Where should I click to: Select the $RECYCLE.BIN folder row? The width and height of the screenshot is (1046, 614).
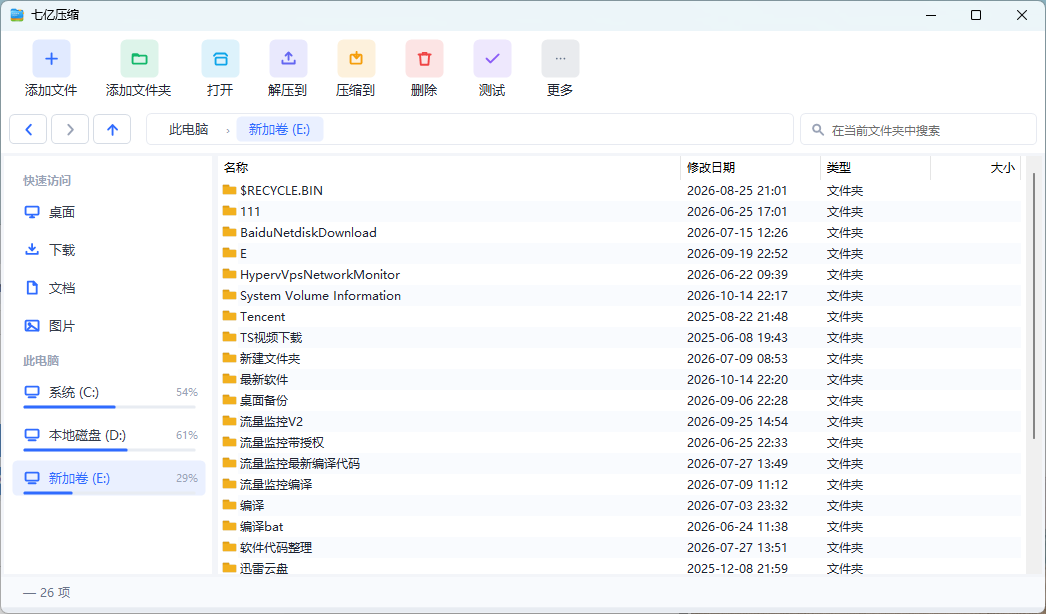pyautogui.click(x=620, y=191)
